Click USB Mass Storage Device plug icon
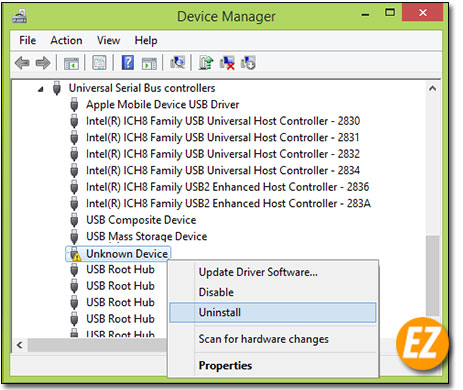 [x=74, y=237]
